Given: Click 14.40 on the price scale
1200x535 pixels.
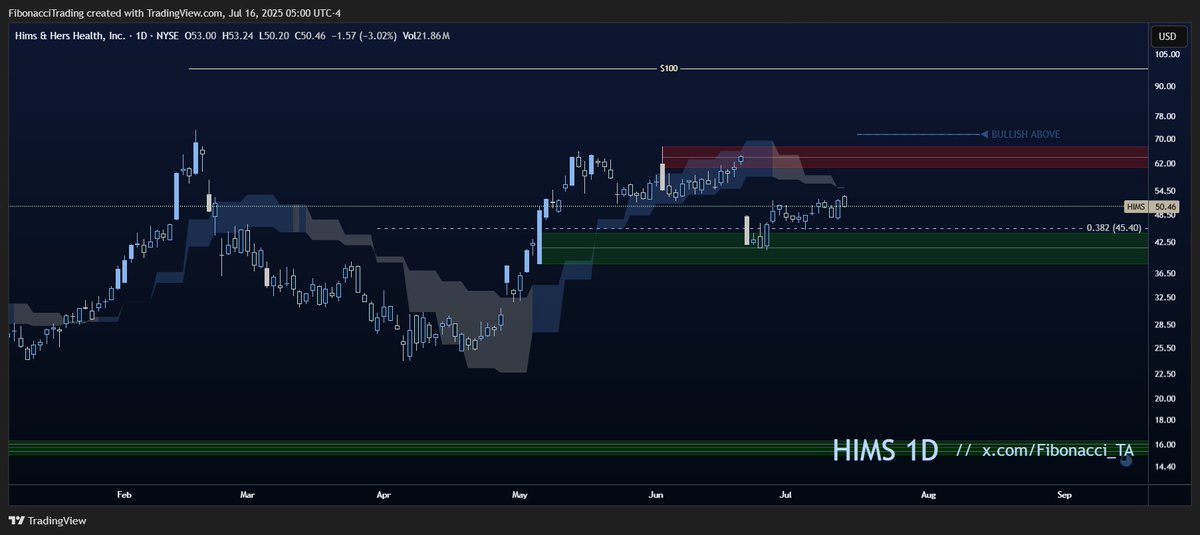Looking at the screenshot, I should click(1164, 466).
